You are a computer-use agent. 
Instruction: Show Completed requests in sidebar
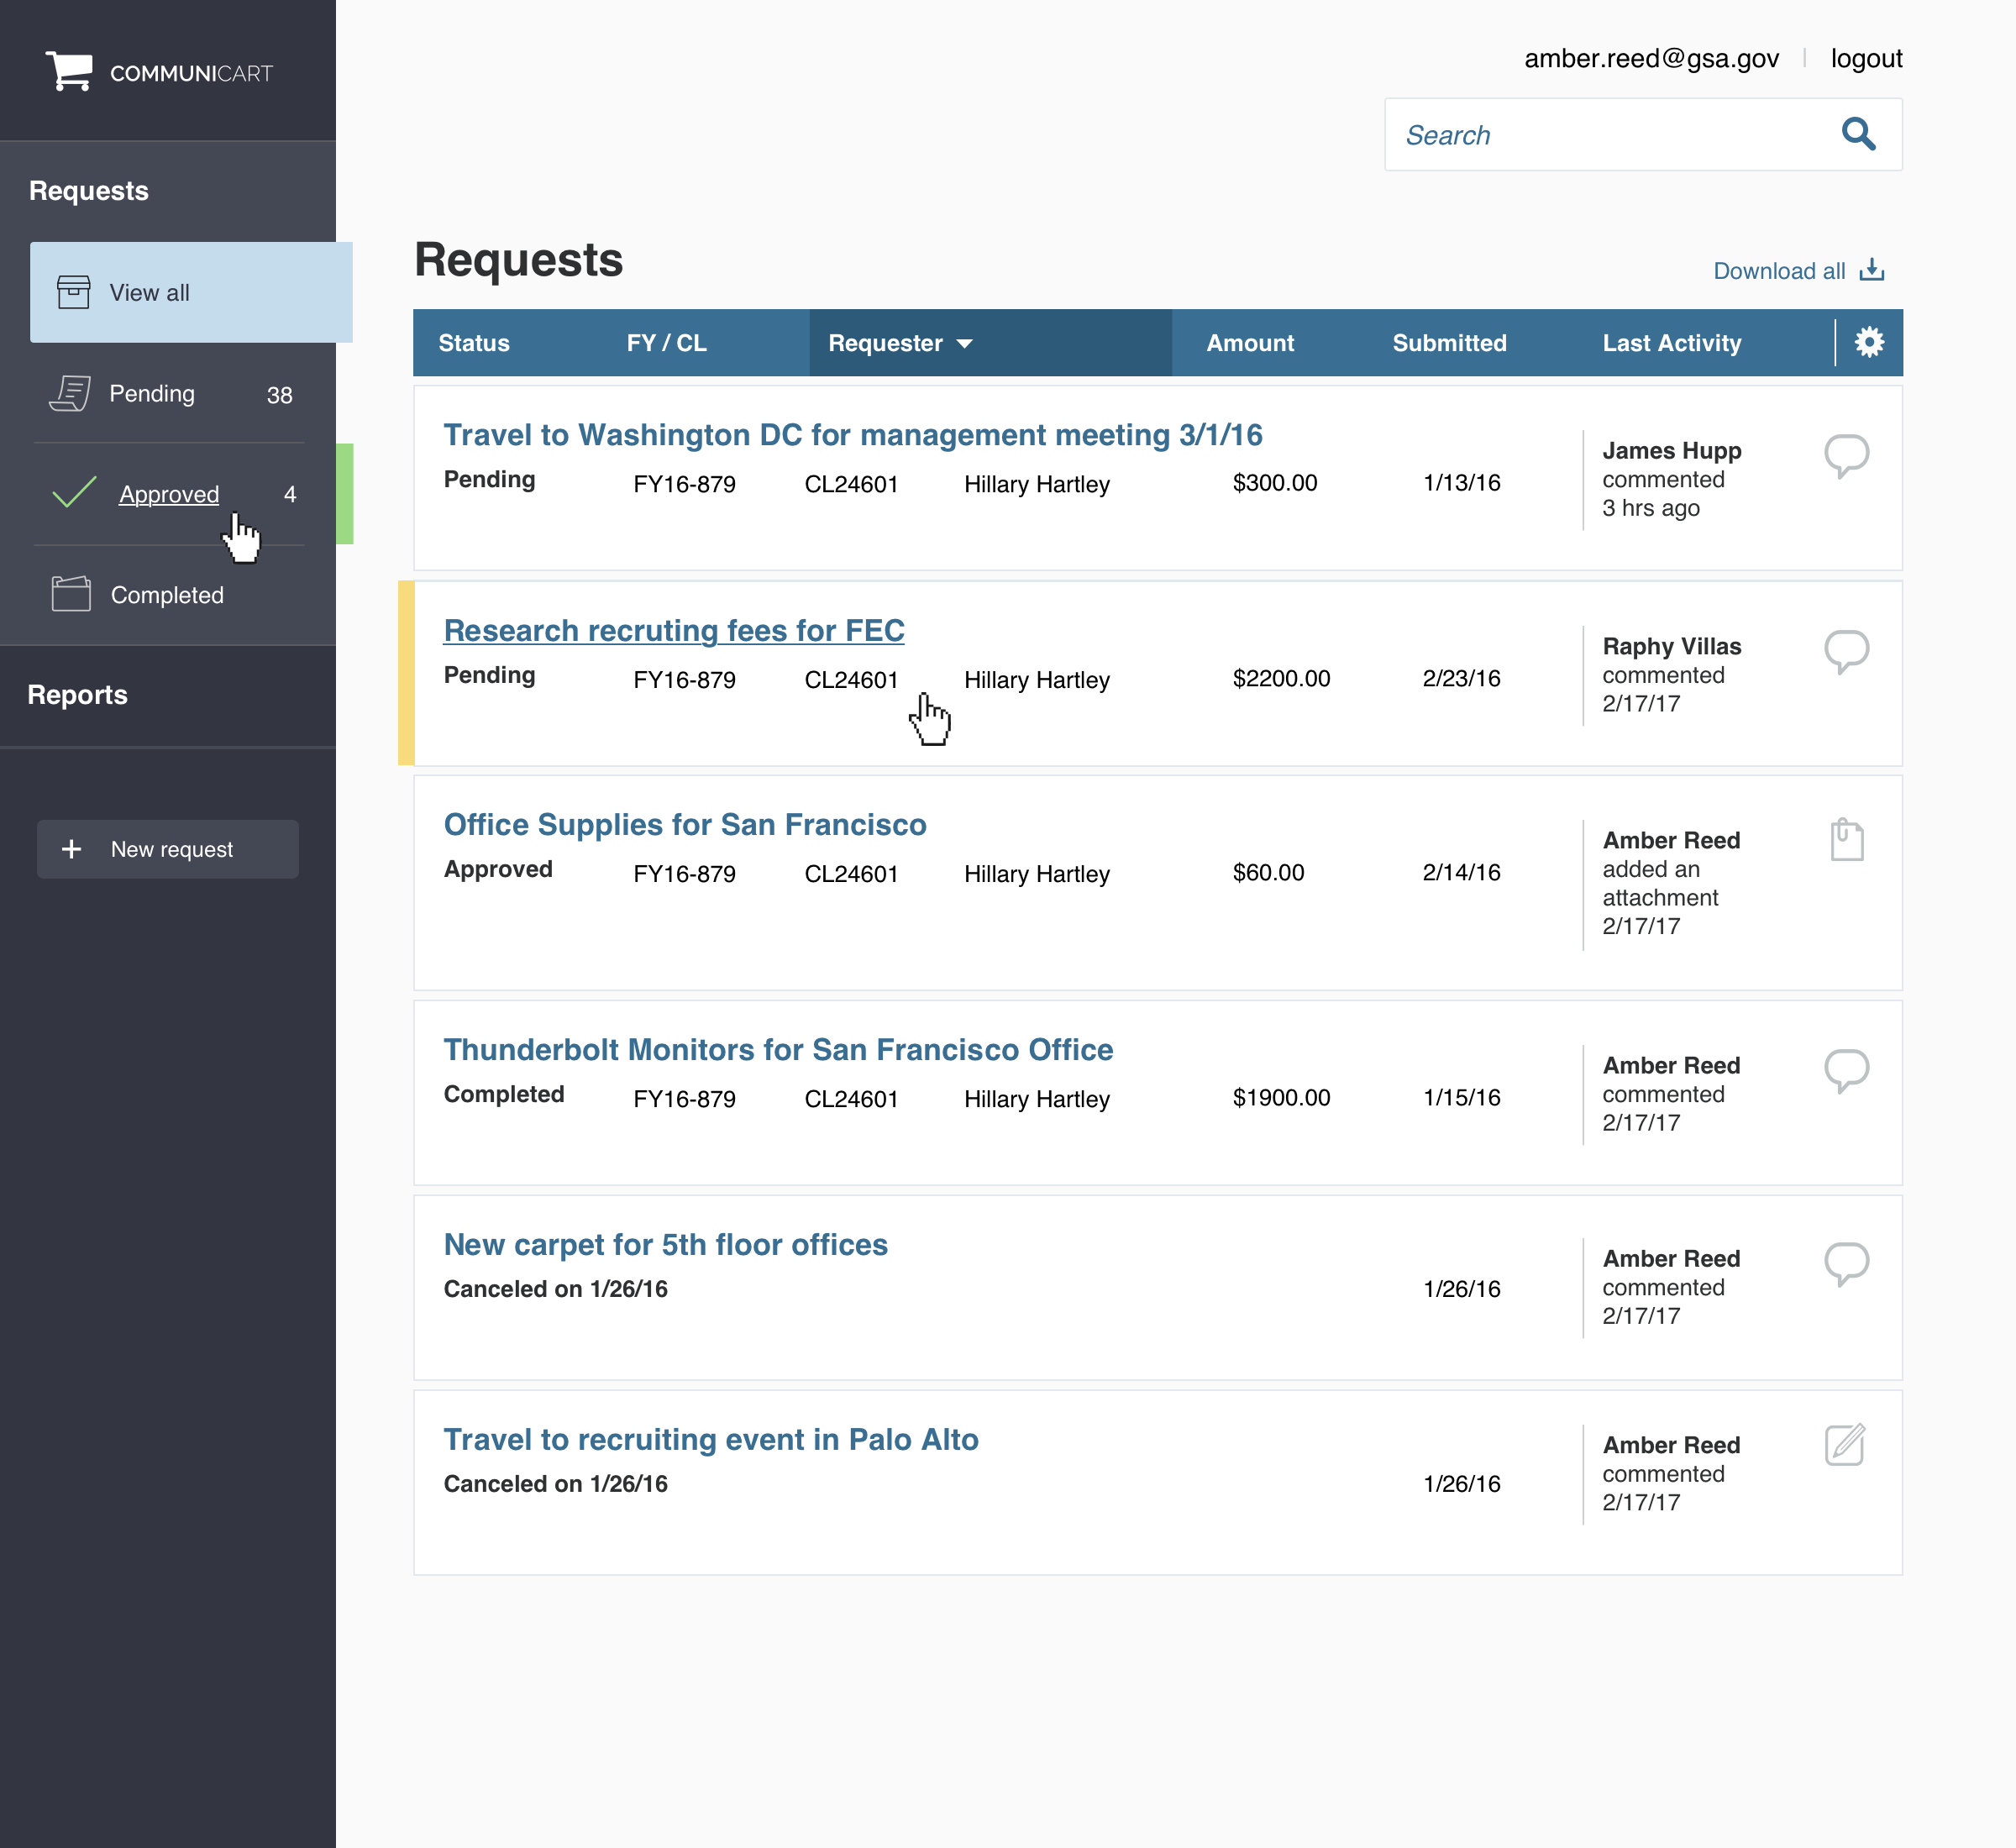click(x=167, y=595)
